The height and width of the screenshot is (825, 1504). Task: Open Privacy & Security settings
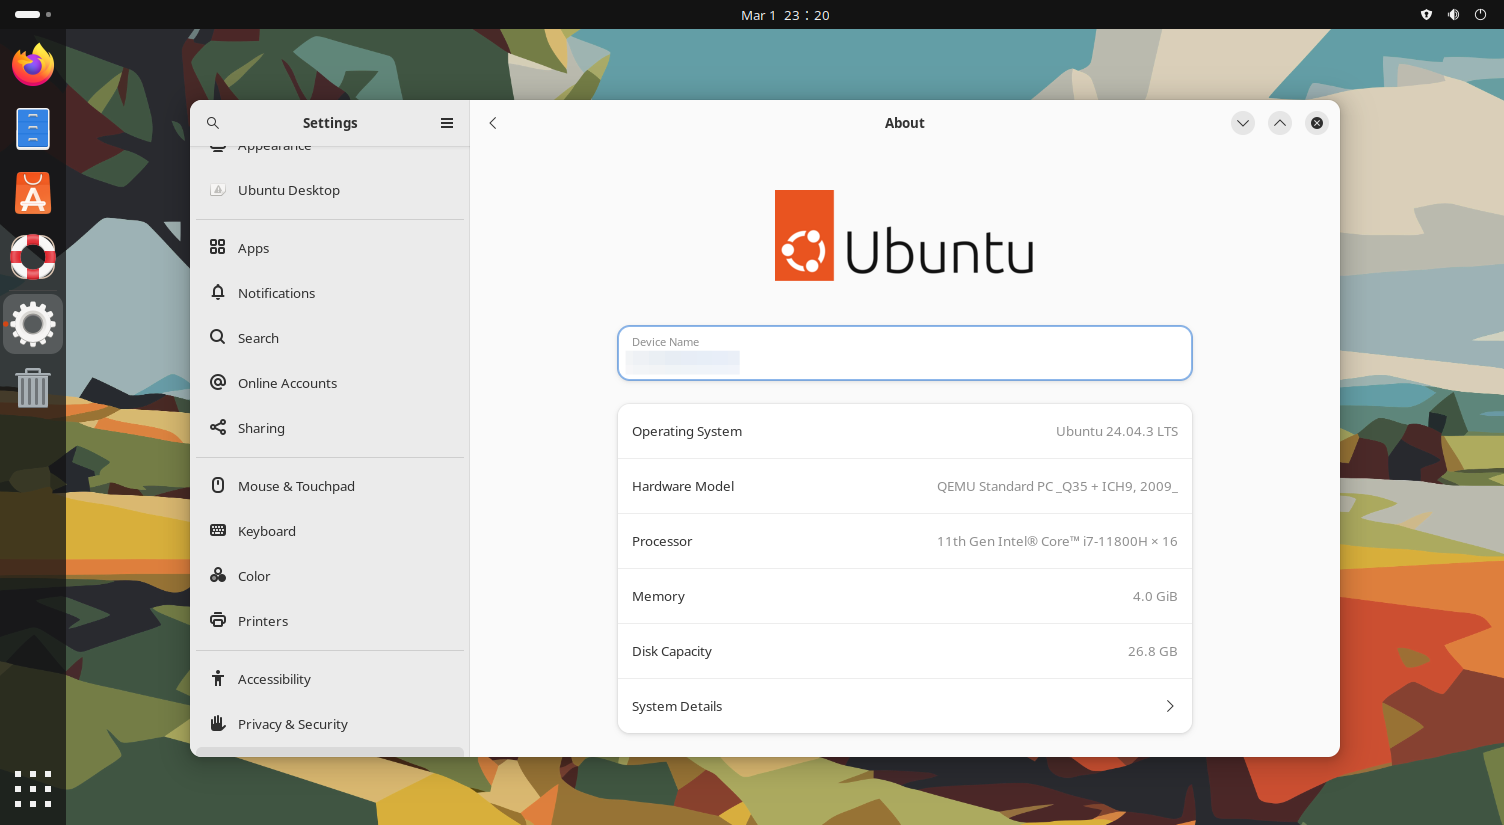coord(292,723)
